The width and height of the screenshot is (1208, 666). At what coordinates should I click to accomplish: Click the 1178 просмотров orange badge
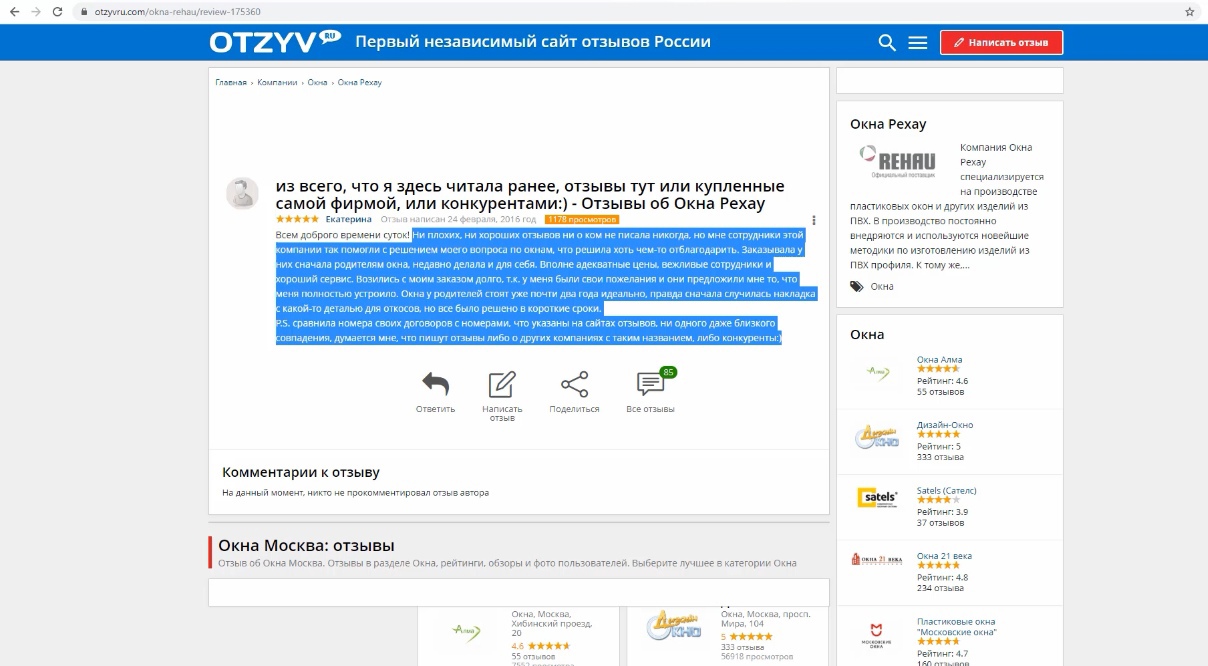[582, 219]
